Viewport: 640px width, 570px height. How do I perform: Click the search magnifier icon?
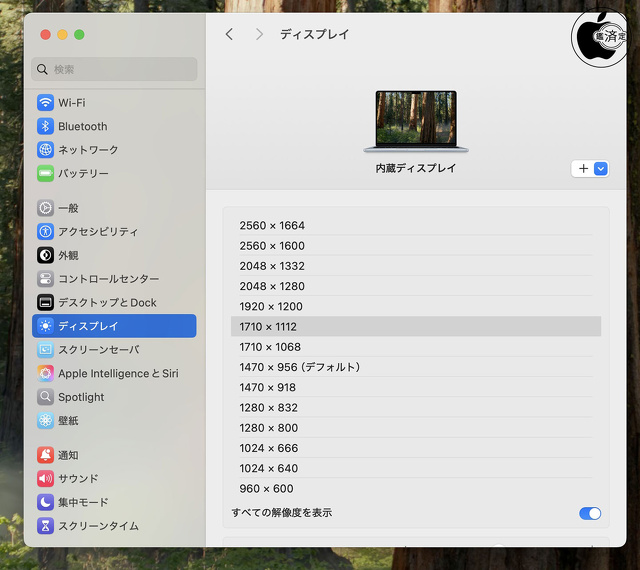[42, 69]
